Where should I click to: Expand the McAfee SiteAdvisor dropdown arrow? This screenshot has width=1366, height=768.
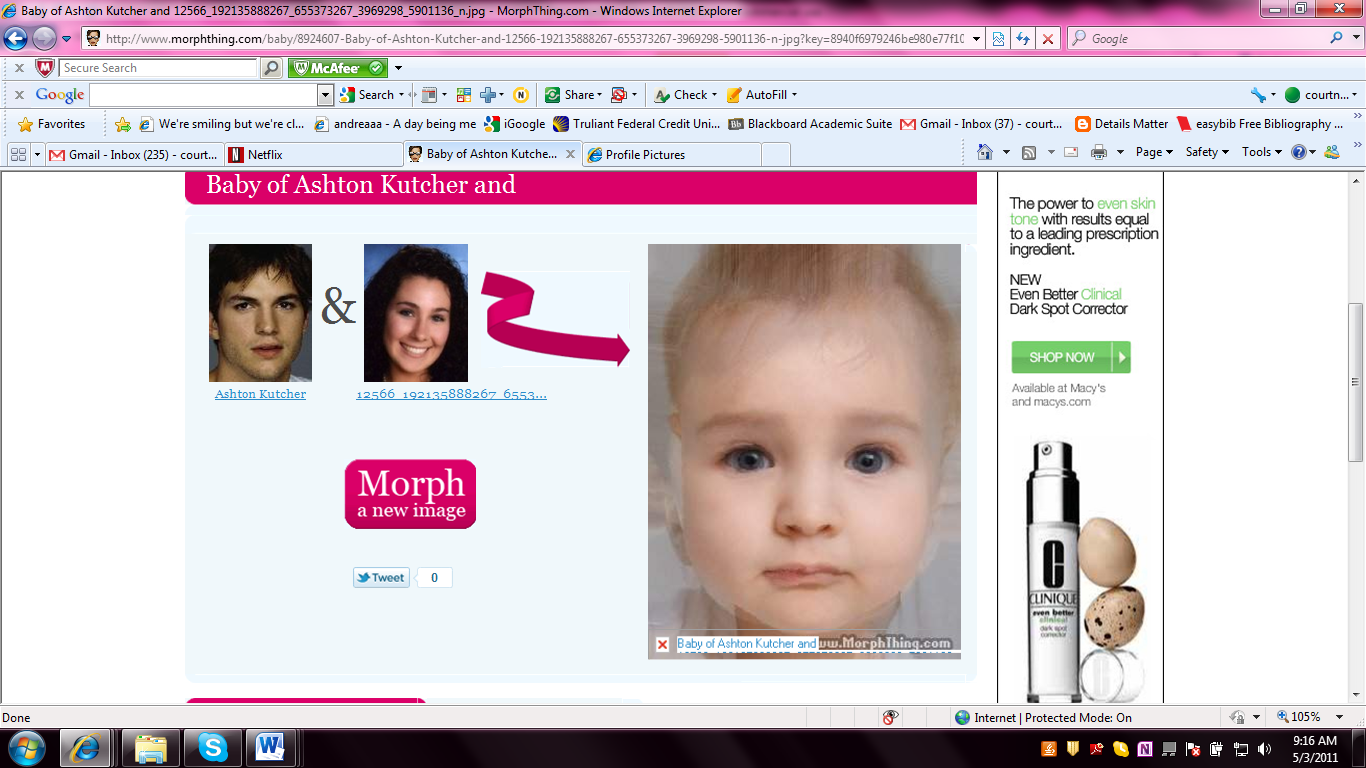(x=398, y=68)
